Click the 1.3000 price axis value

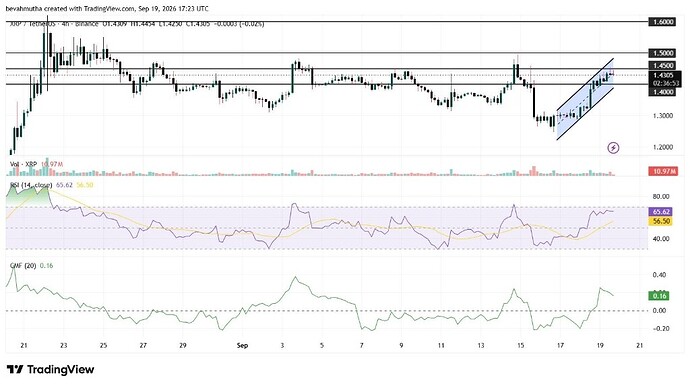pos(663,116)
